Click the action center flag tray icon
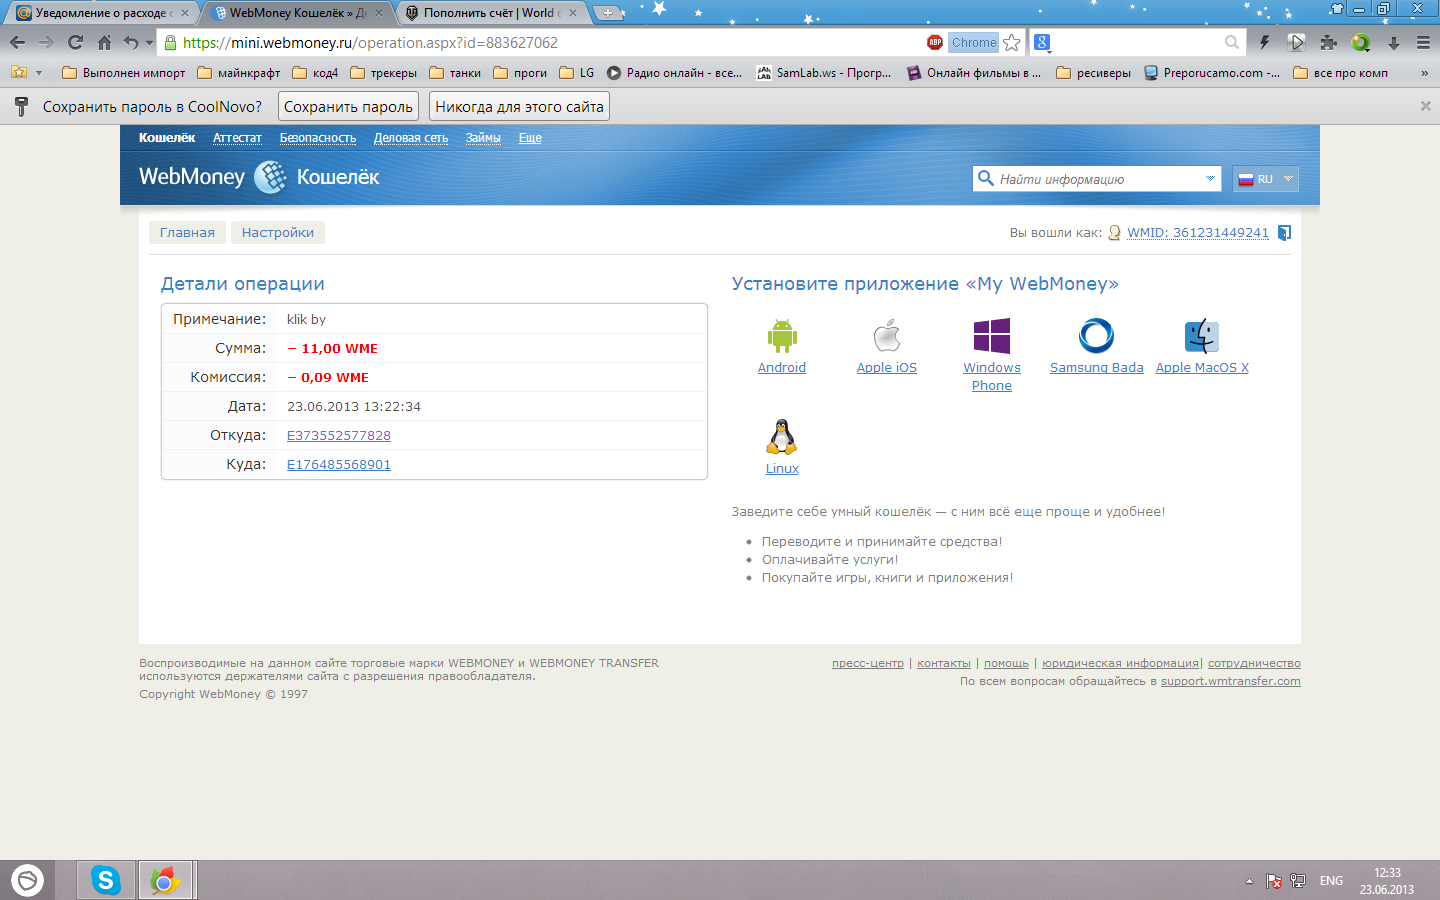Screen dimensions: 1440x900 click(1274, 881)
